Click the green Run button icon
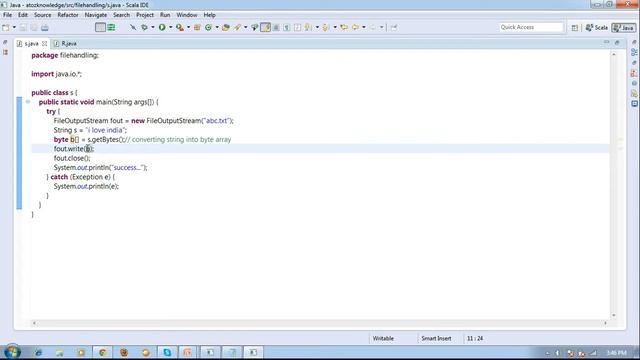This screenshot has height=360, width=640. point(162,27)
